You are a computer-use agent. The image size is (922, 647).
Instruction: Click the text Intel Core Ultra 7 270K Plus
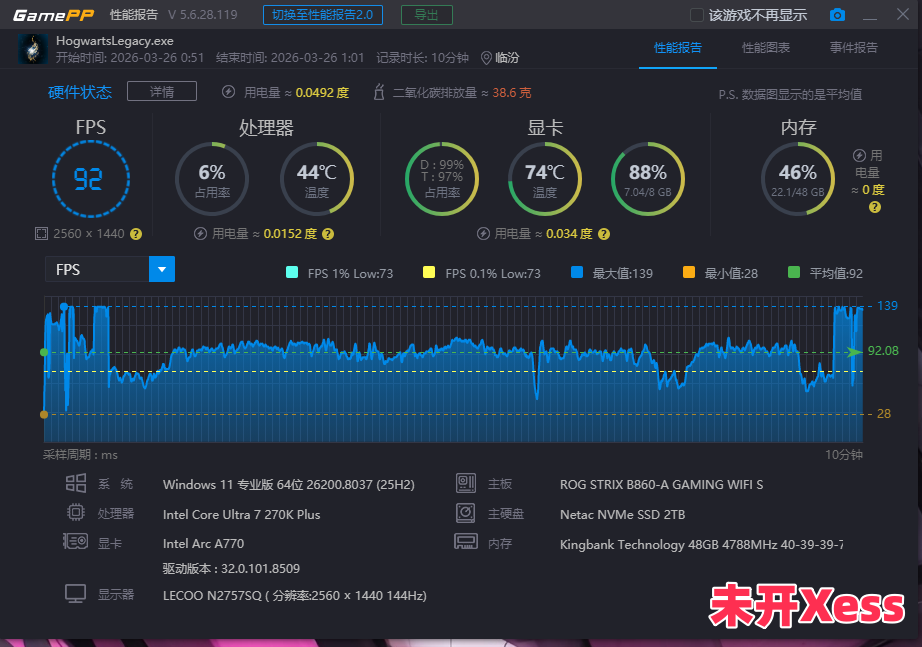pos(242,515)
